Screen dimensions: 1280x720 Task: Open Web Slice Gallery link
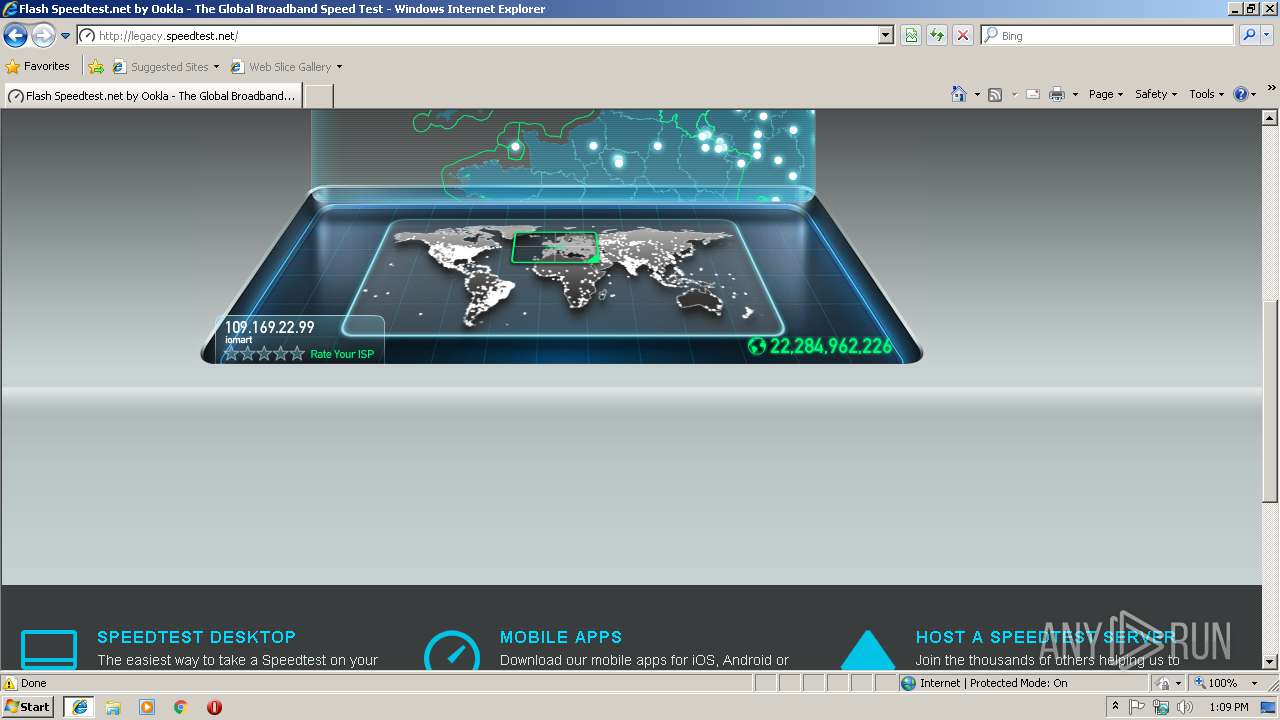[281, 67]
